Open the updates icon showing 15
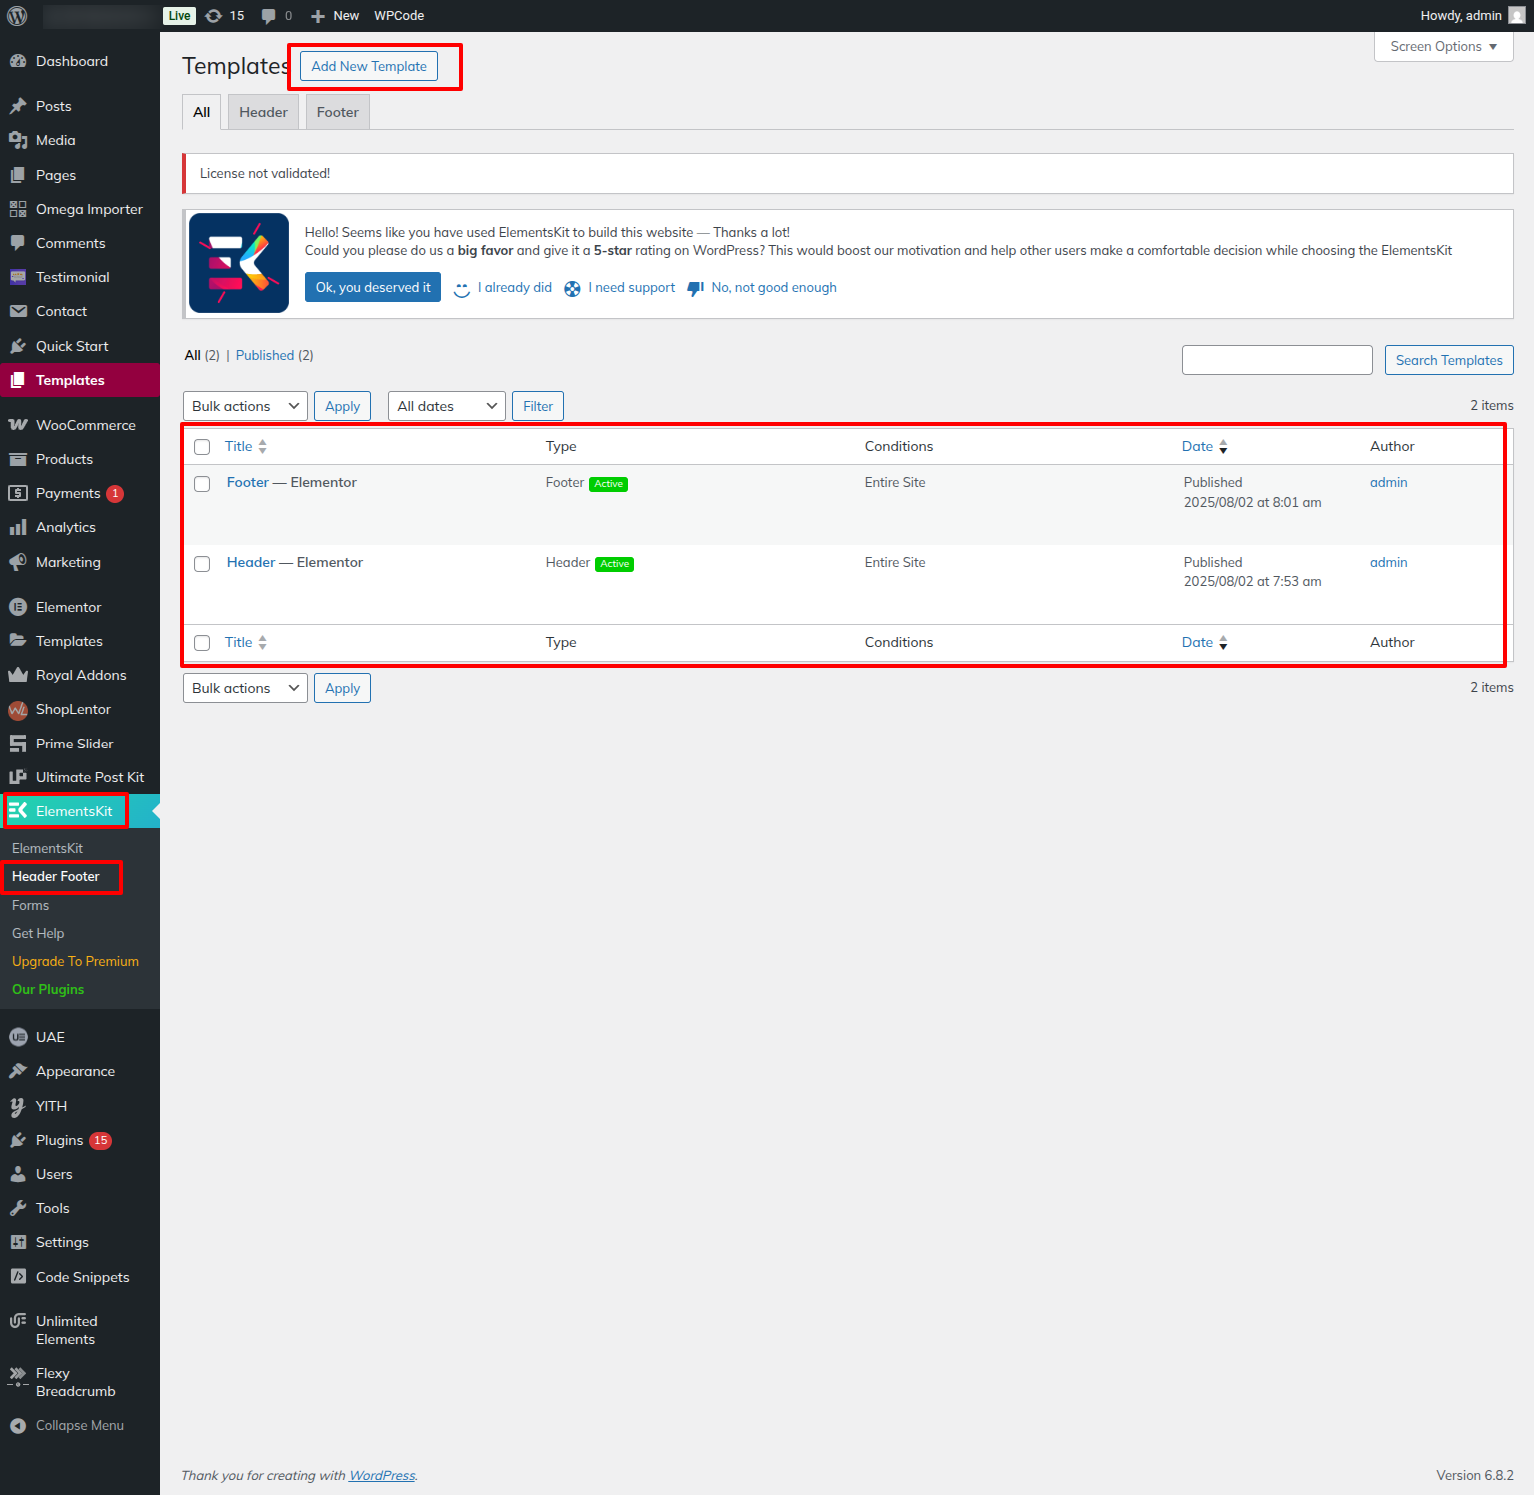This screenshot has height=1497, width=1534. 214,16
